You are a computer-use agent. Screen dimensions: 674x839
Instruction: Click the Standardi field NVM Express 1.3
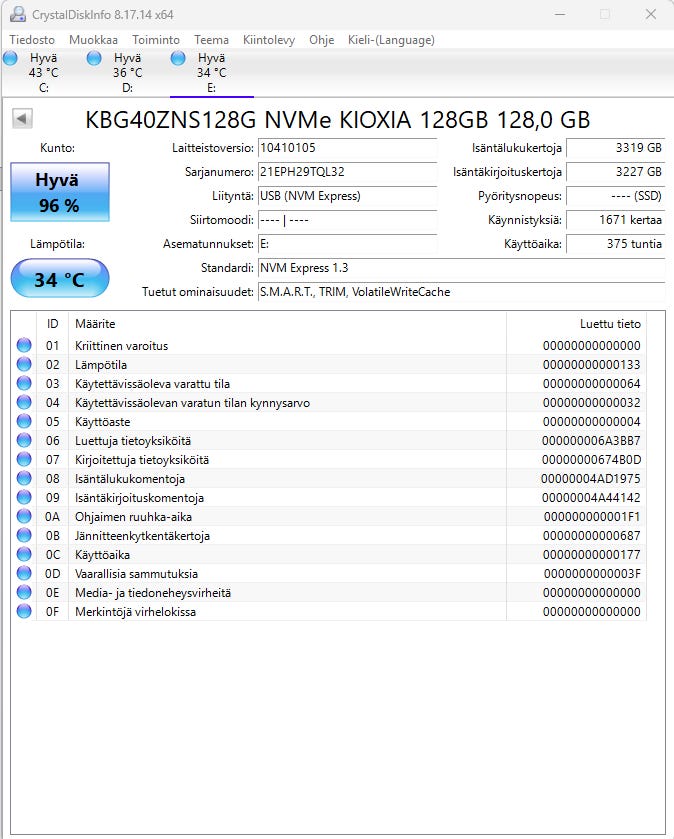pyautogui.click(x=461, y=268)
